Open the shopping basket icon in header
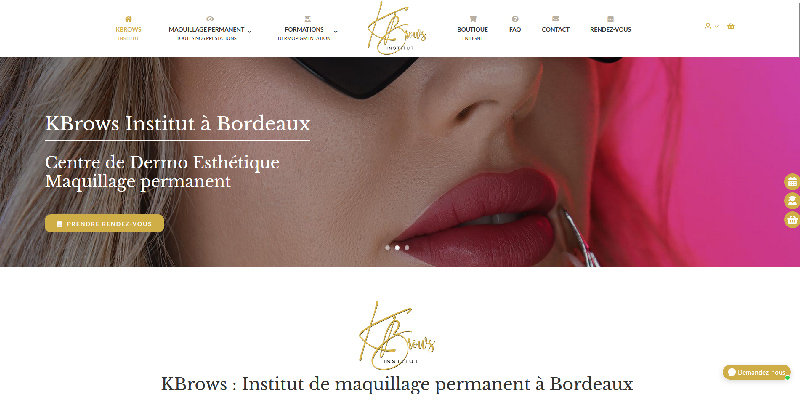 731,26
